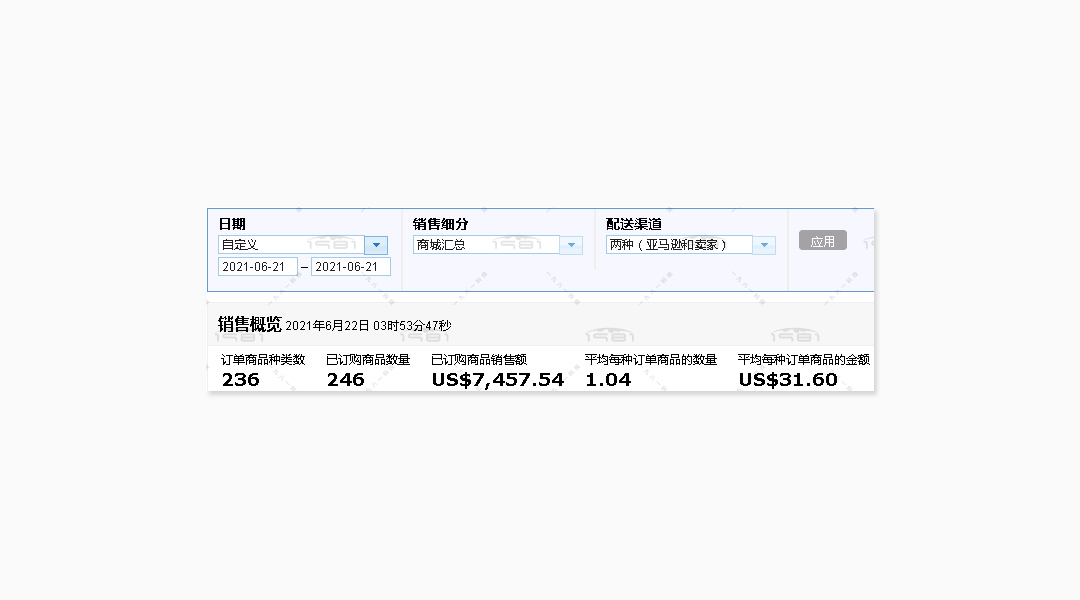Screen dimensions: 1080x600
Task: Click the value US$7,457.54
Action: tap(497, 380)
